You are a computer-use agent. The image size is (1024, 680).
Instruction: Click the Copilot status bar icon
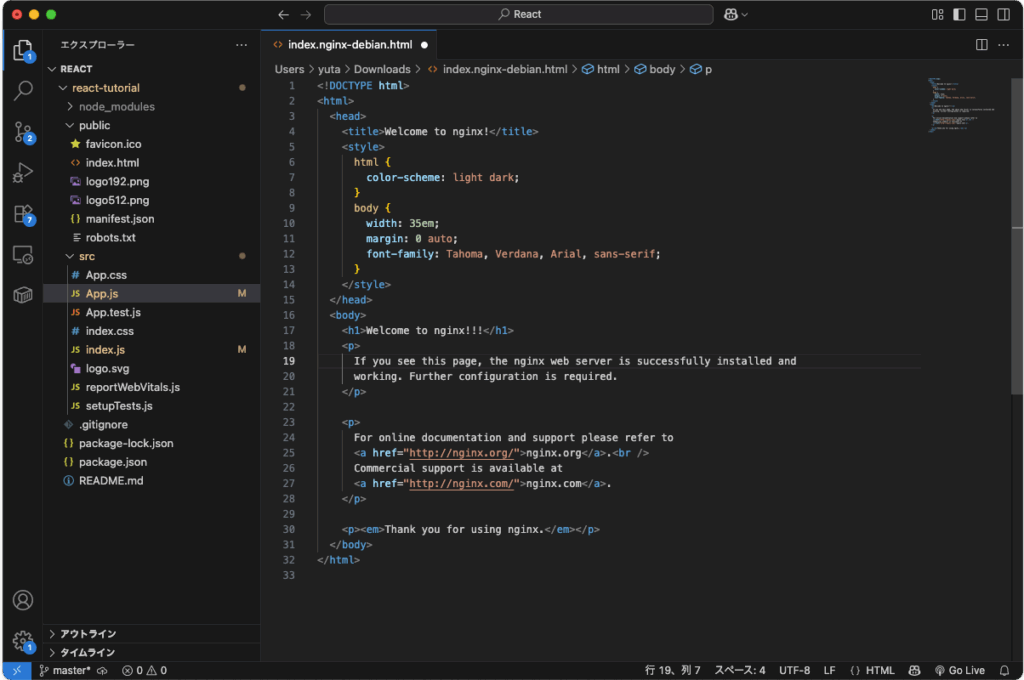click(x=914, y=670)
